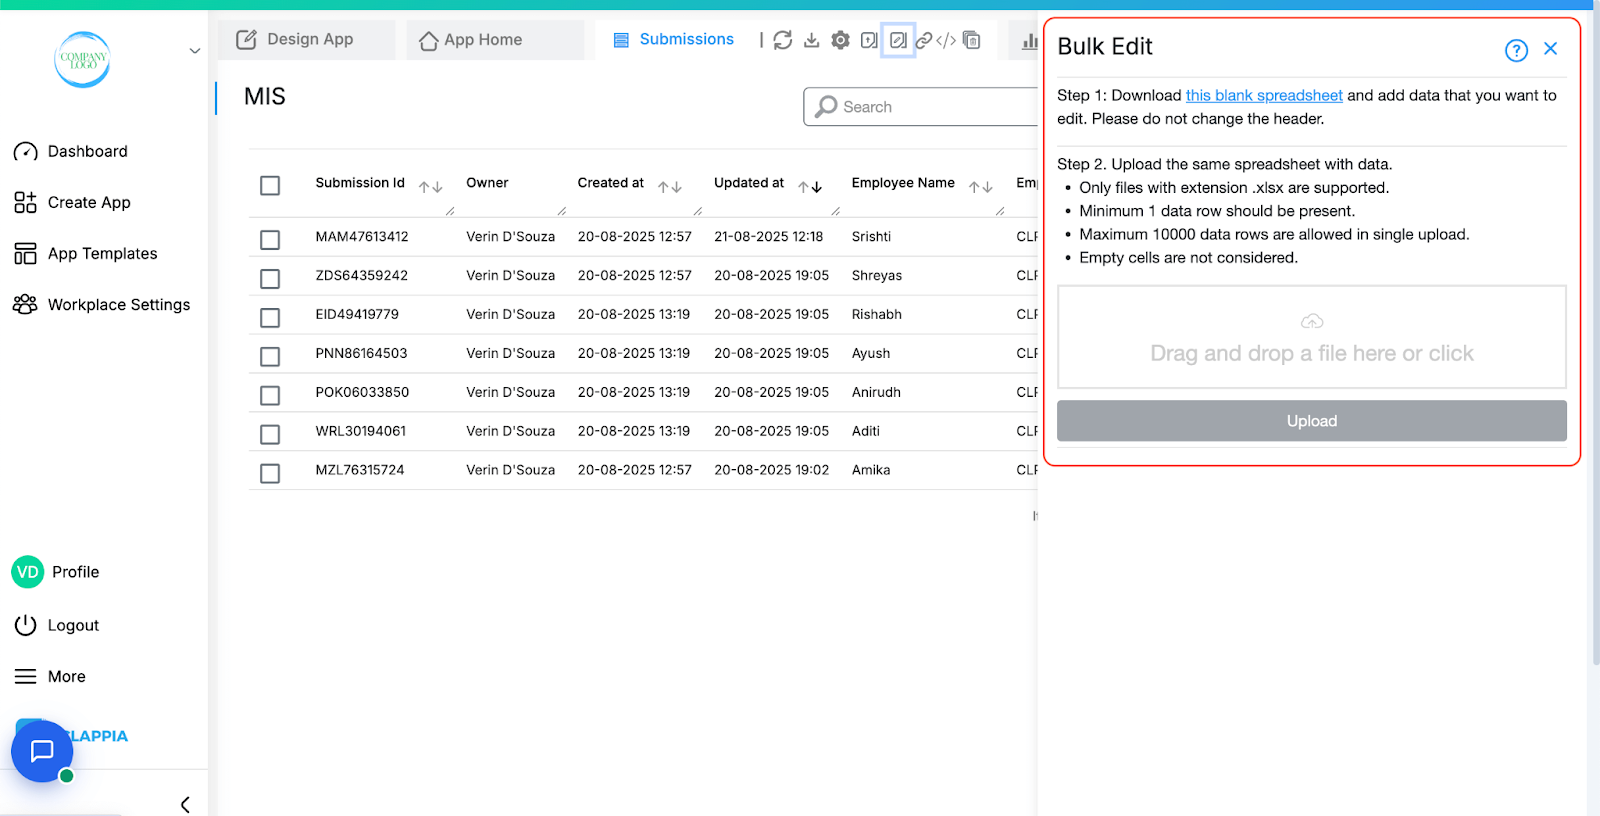The image size is (1600, 816).
Task: Click the Owner column header
Action: 487,183
